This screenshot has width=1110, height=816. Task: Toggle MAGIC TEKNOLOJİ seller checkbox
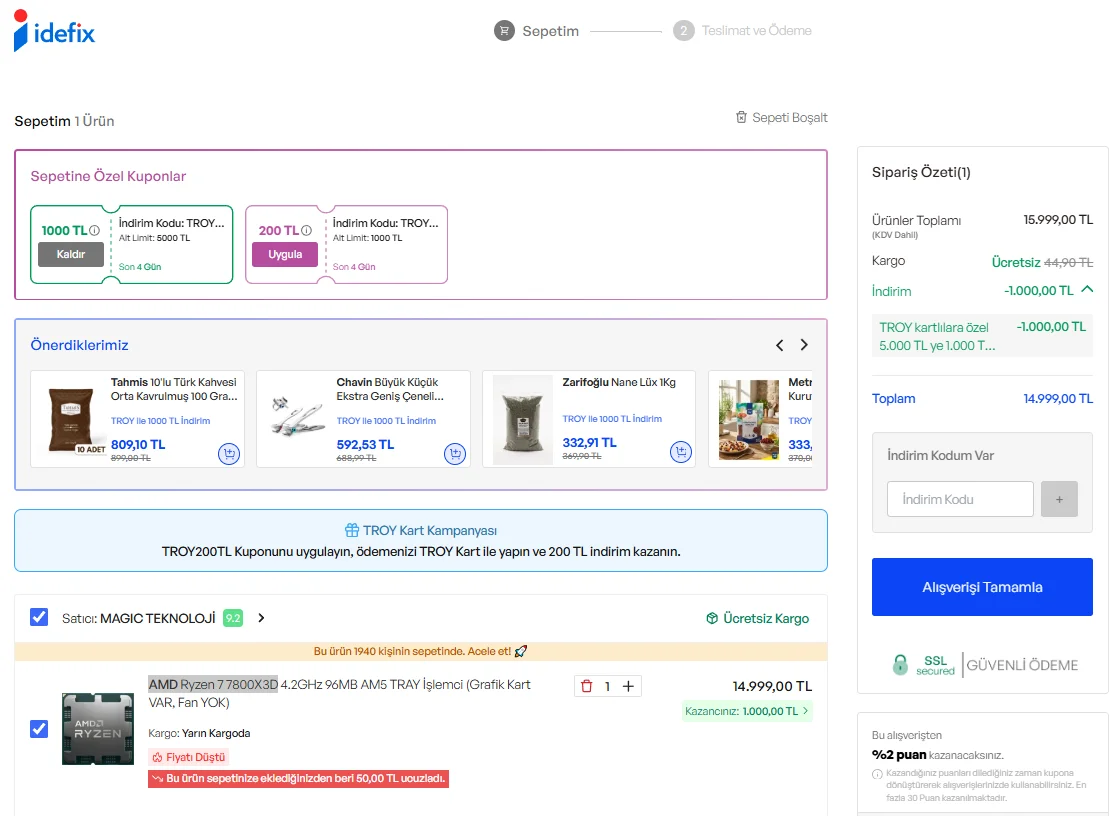39,617
